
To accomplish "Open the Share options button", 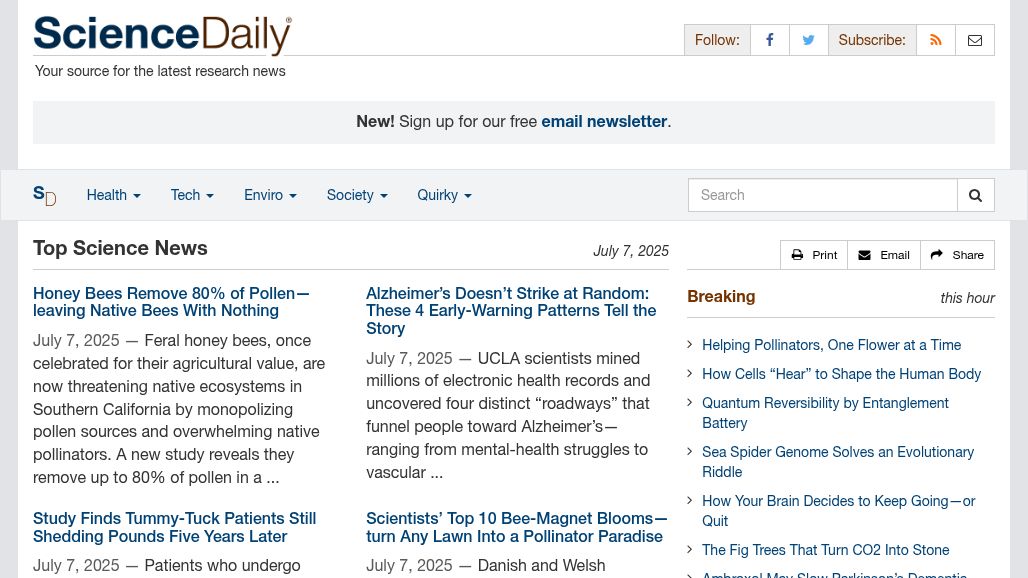I will [957, 255].
